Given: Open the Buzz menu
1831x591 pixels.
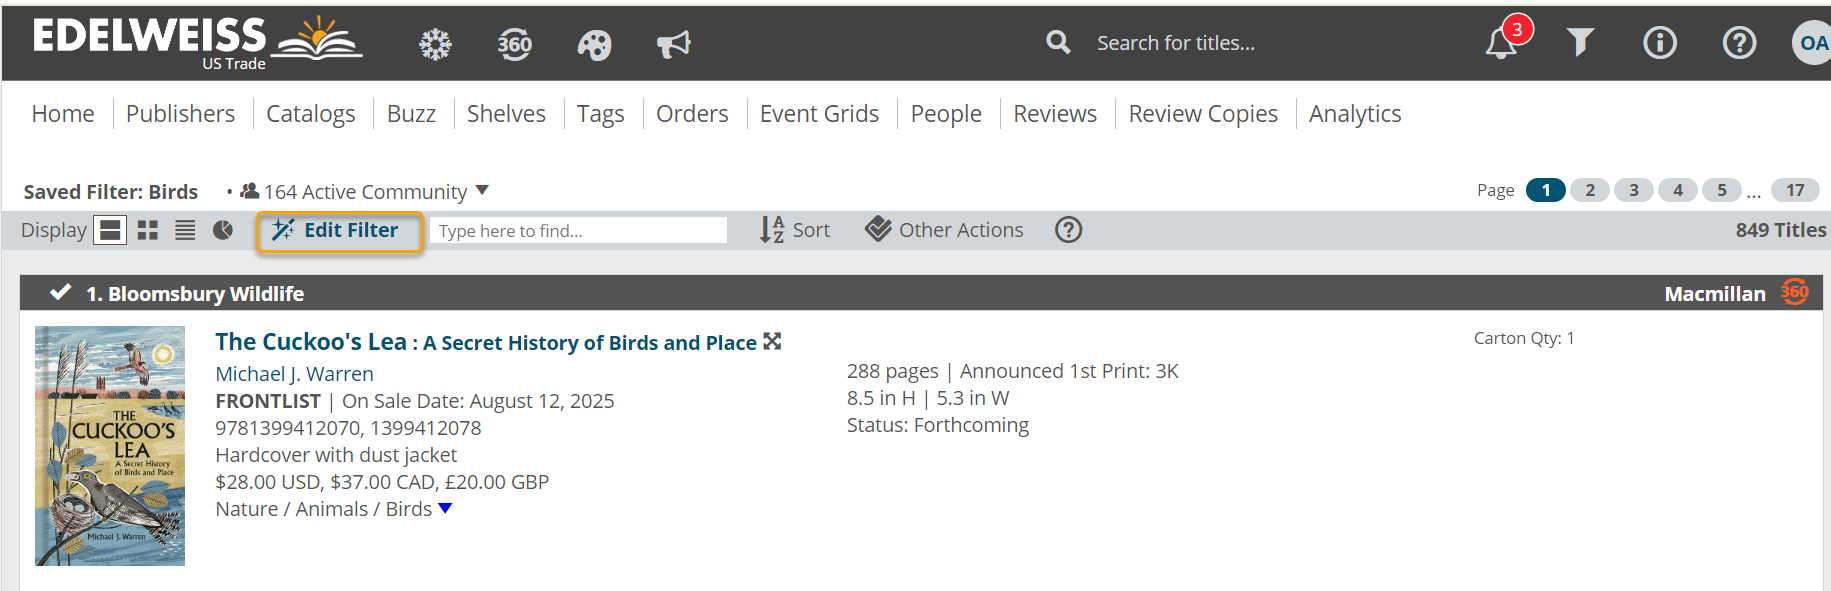Looking at the screenshot, I should 411,114.
